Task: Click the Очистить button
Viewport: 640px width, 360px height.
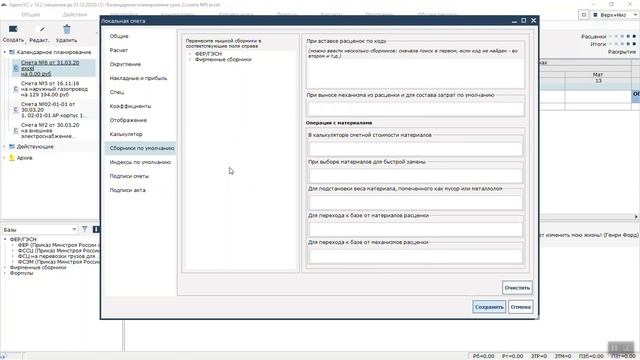Action: coord(517,288)
